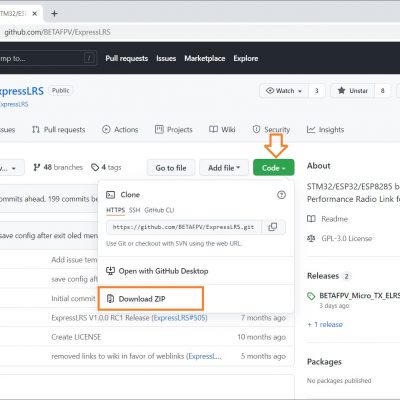Open Pull requests in the top navigation
This screenshot has height=400, width=400.
[x=127, y=58]
